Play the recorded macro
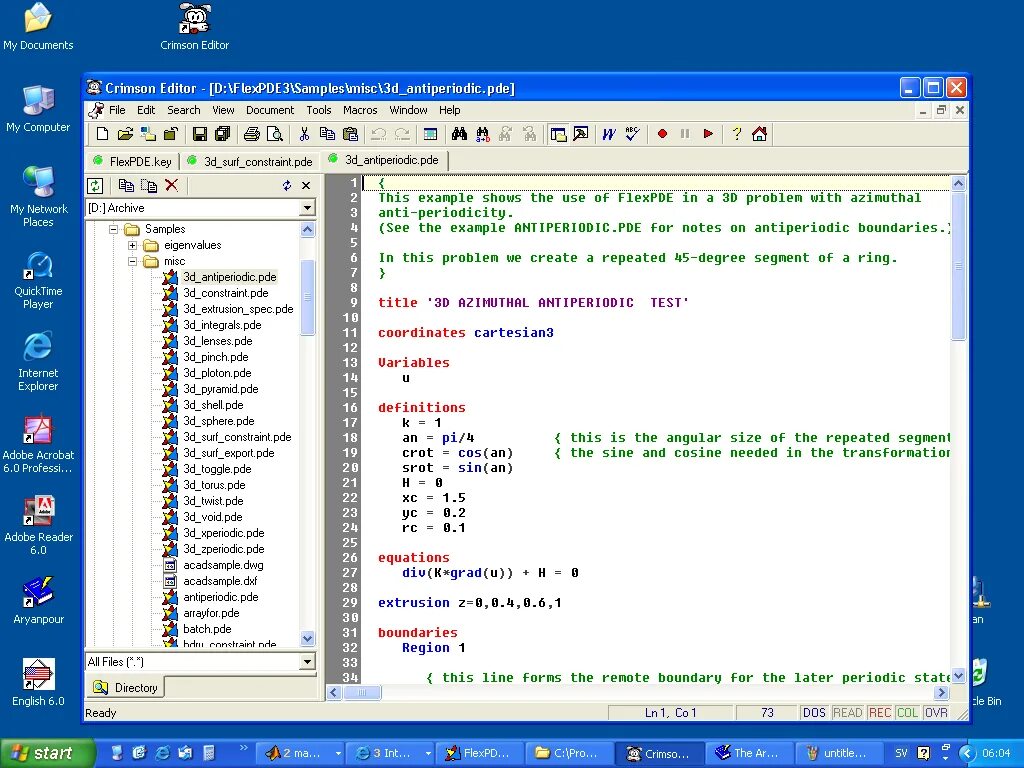Image resolution: width=1024 pixels, height=768 pixels. tap(708, 134)
